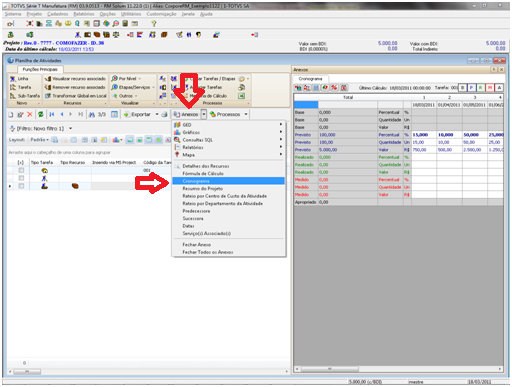The image size is (512, 387).
Task: Select Cronograma from the Anexos menu
Action: (229, 181)
